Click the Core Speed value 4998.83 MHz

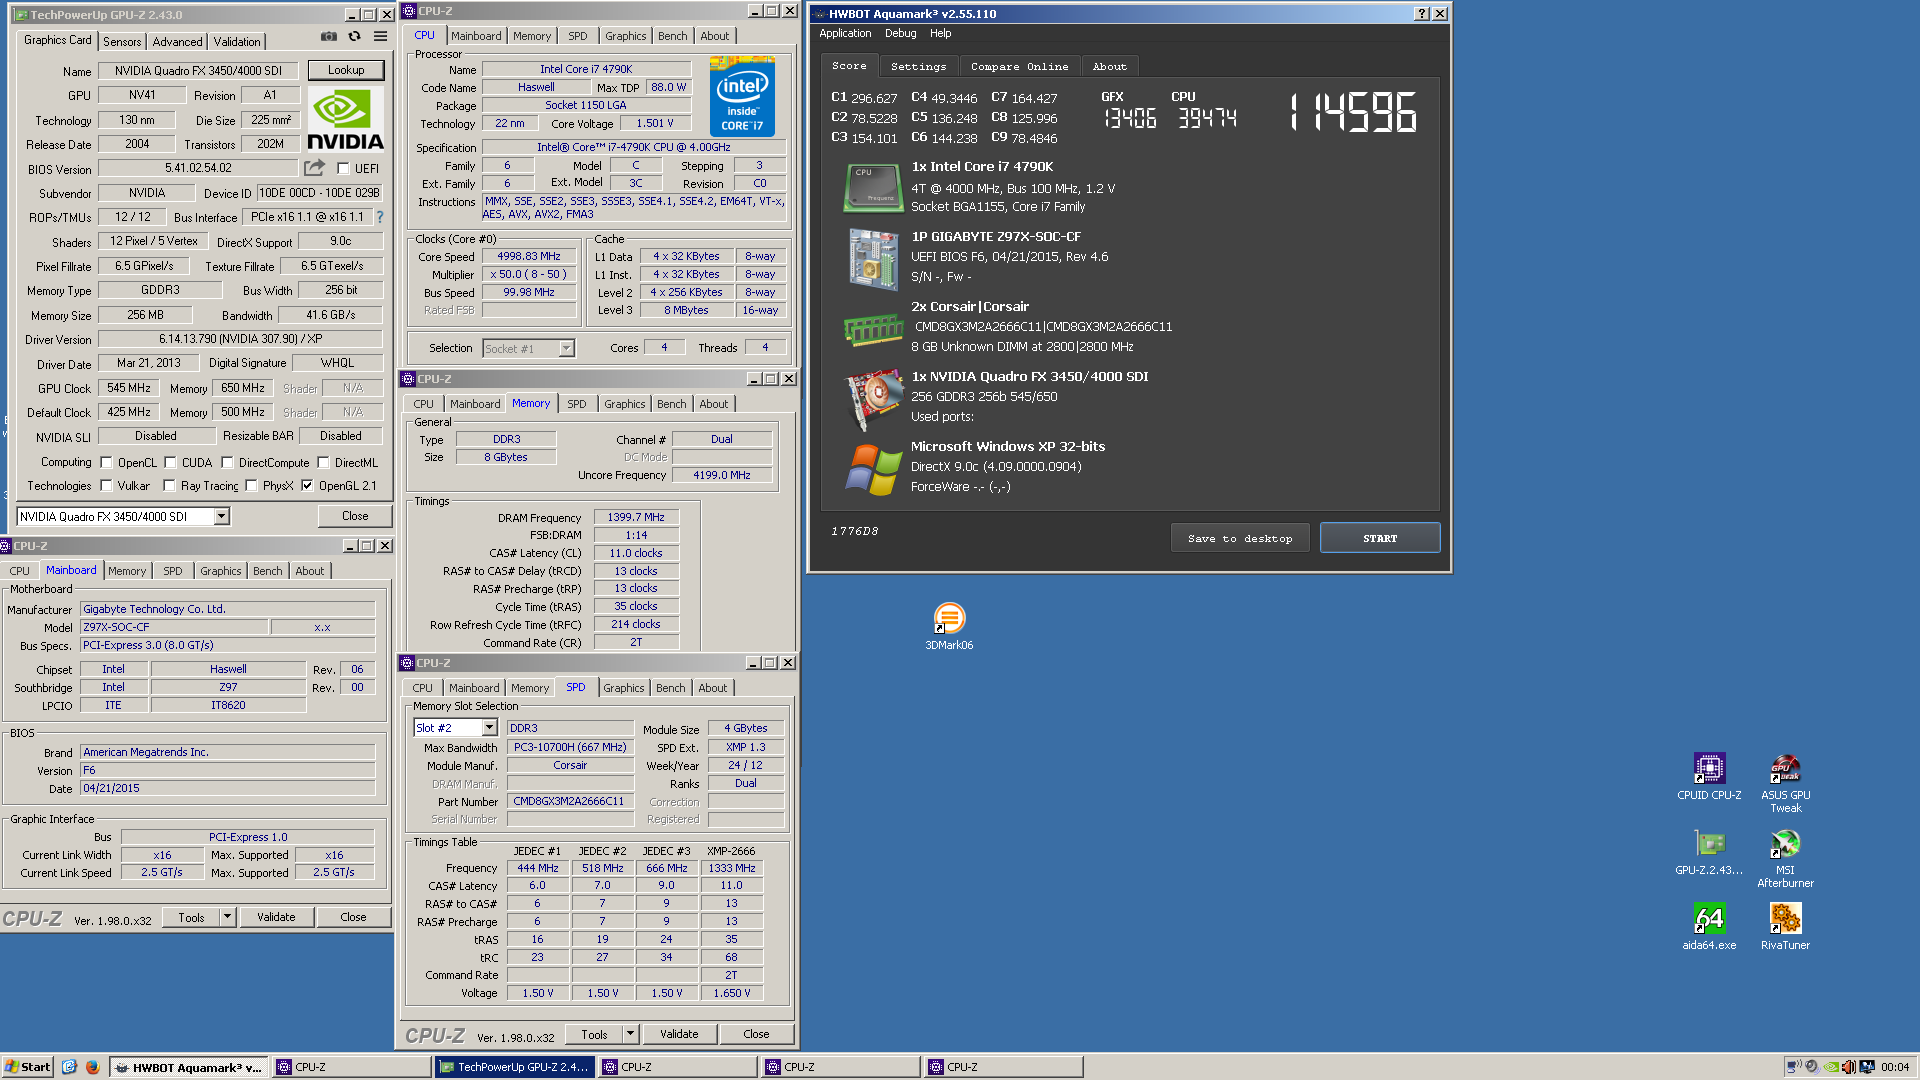coord(529,256)
